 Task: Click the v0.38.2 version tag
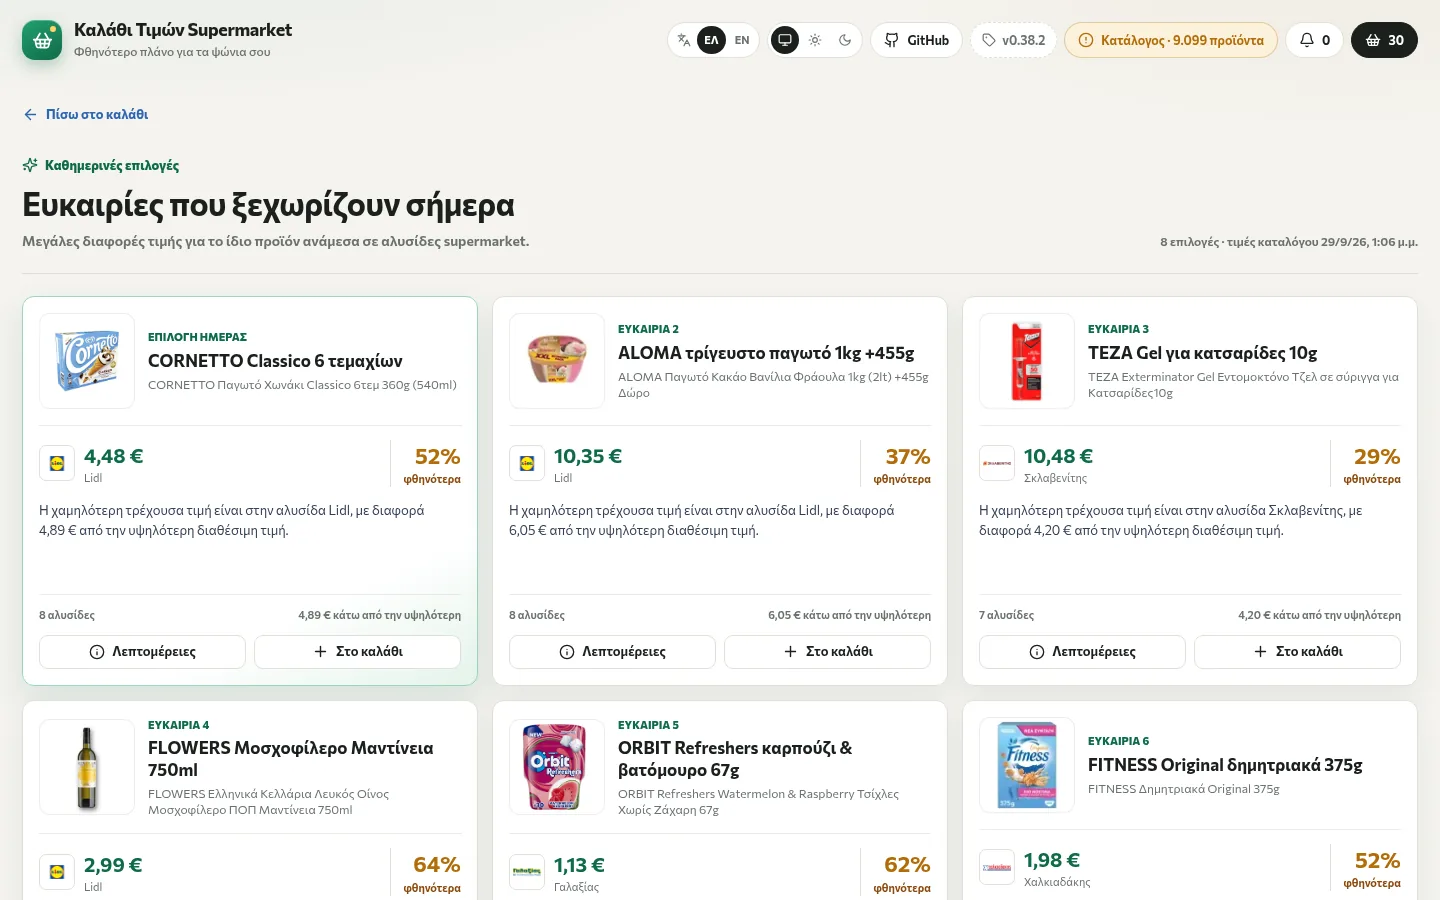1013,40
